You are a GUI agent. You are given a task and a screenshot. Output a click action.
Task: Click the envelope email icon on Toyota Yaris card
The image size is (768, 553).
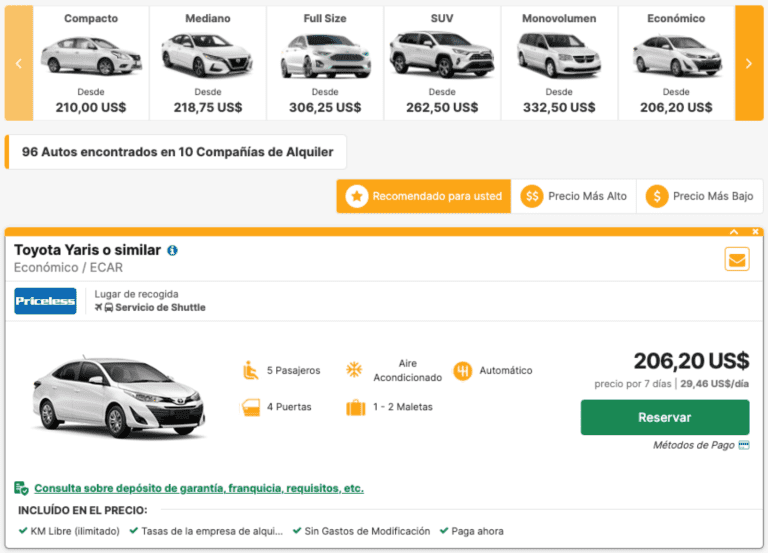[x=737, y=259]
